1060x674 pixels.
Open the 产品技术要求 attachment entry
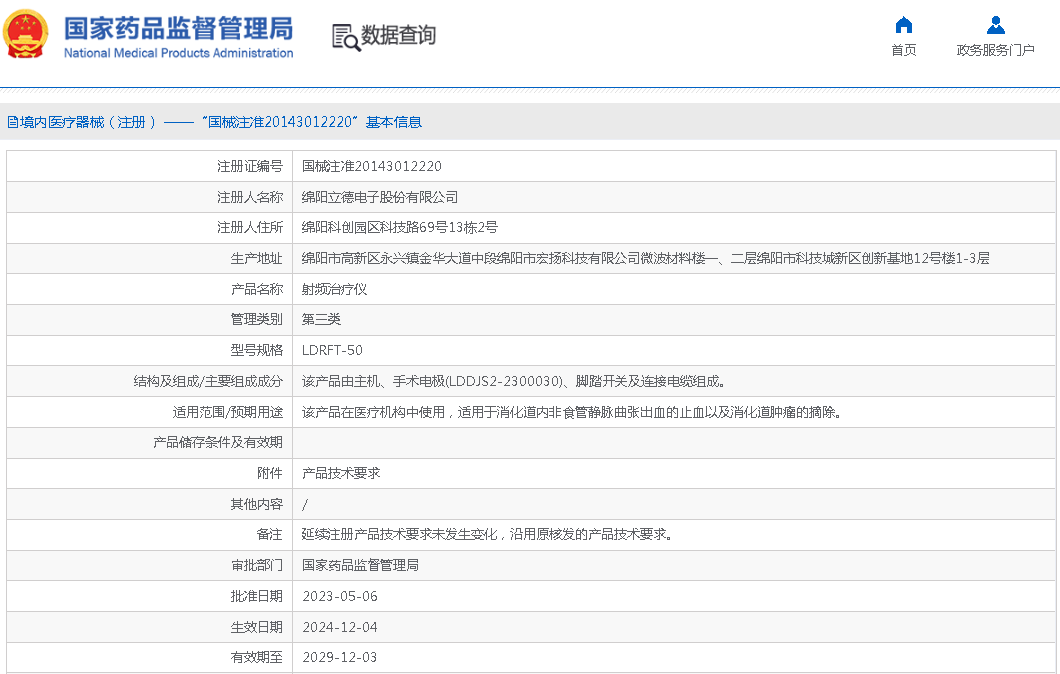(341, 473)
